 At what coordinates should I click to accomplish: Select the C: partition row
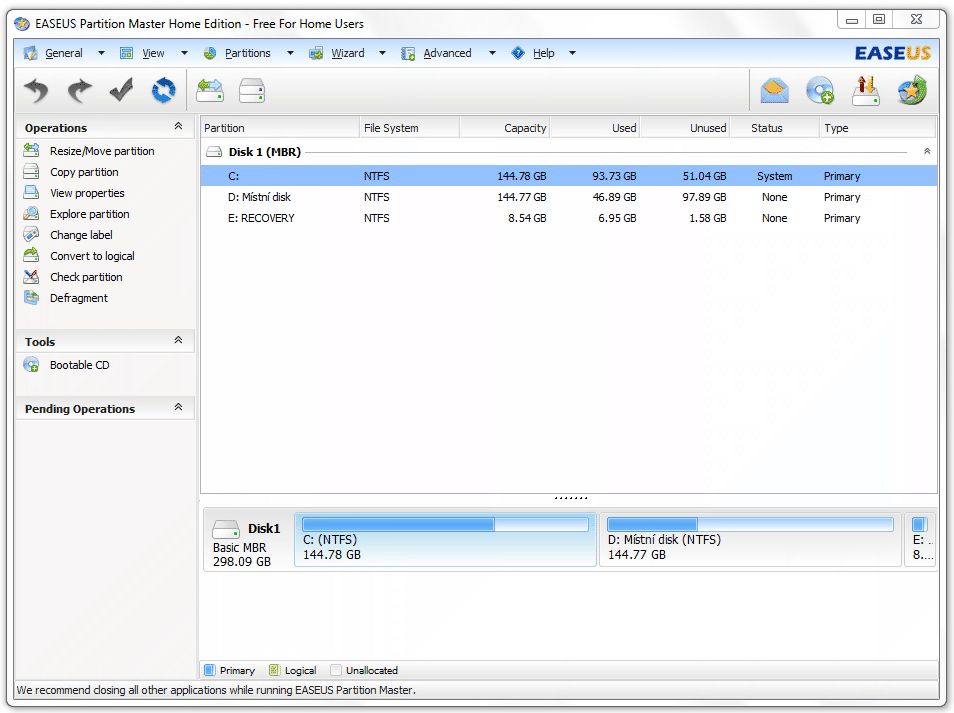click(569, 176)
